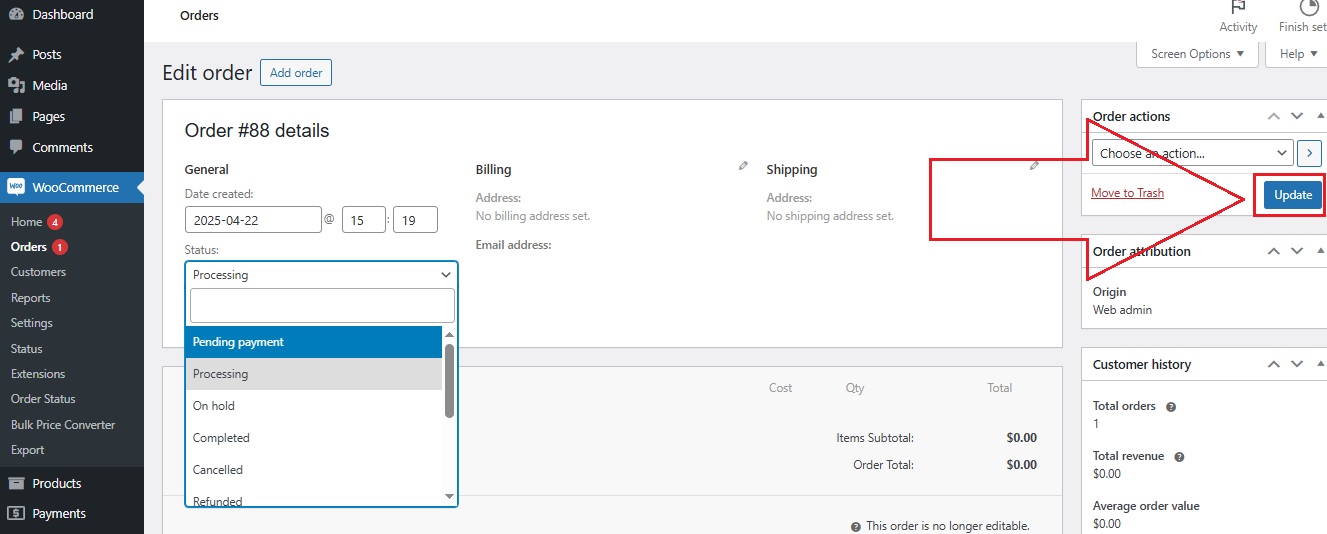This screenshot has height=534, width=1327.
Task: Click the Total revenue help icon
Action: 1179,457
